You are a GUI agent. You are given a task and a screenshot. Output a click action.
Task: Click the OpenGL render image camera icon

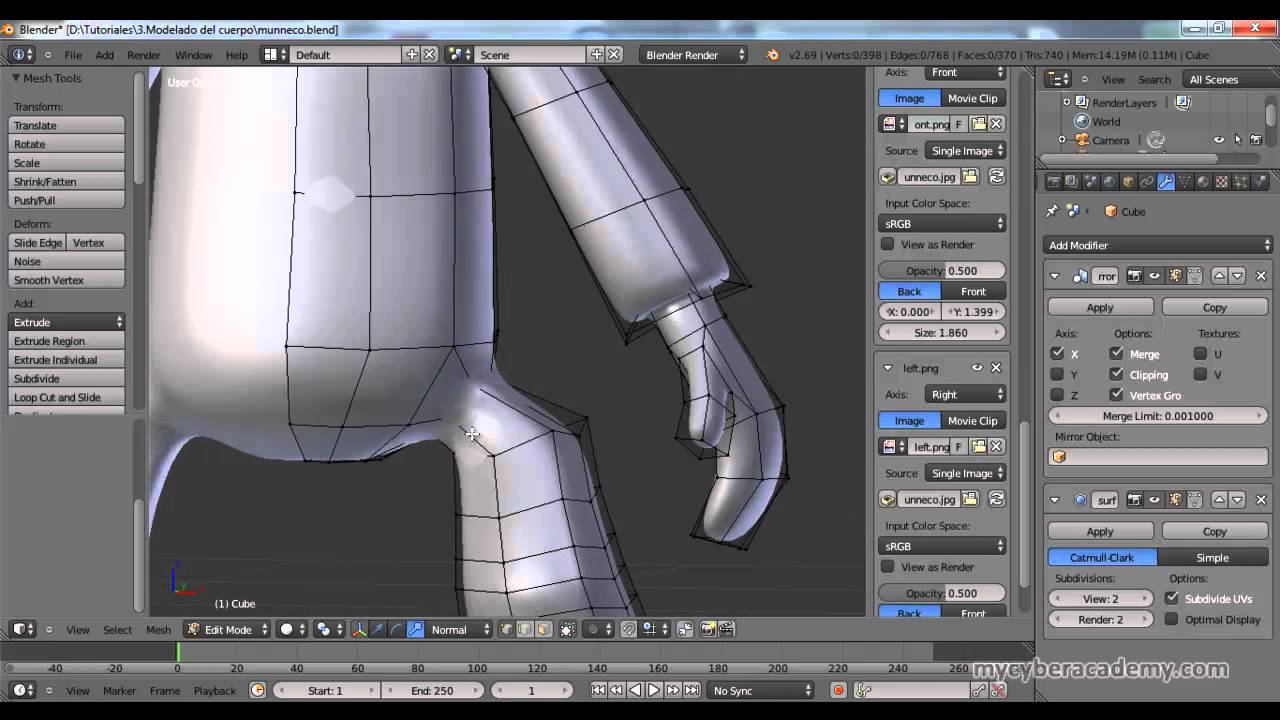[706, 629]
